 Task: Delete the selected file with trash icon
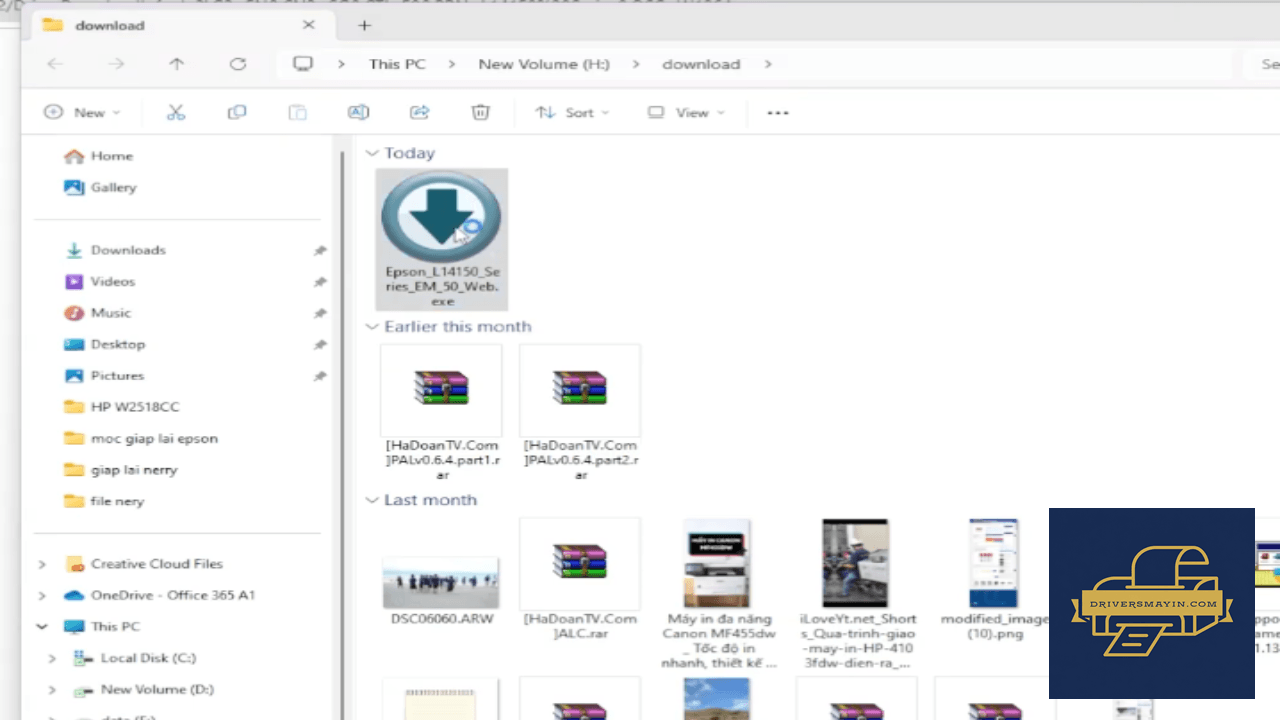(x=481, y=113)
